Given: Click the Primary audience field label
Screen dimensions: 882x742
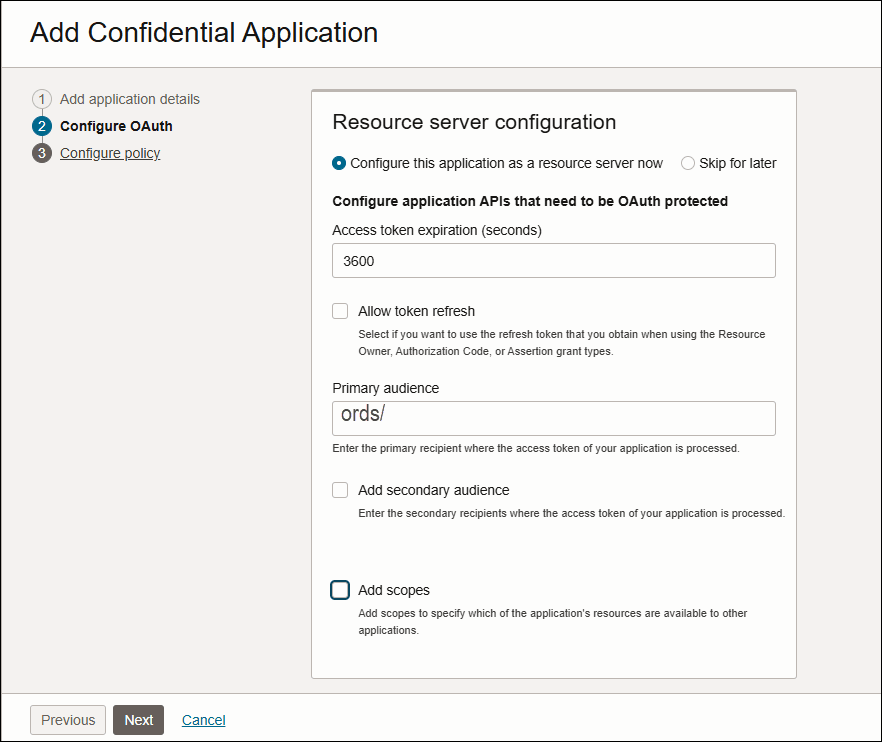Looking at the screenshot, I should click(x=385, y=388).
